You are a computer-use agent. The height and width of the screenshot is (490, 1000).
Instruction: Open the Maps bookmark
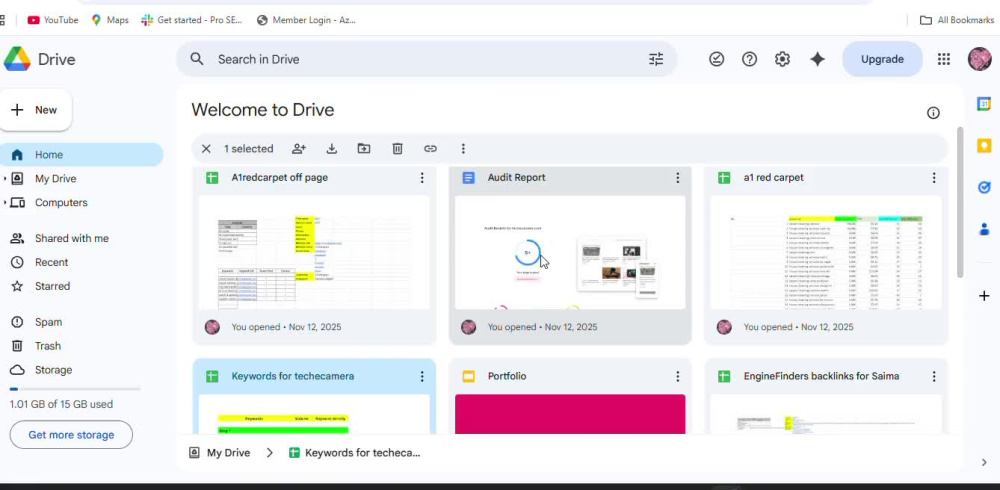(110, 20)
